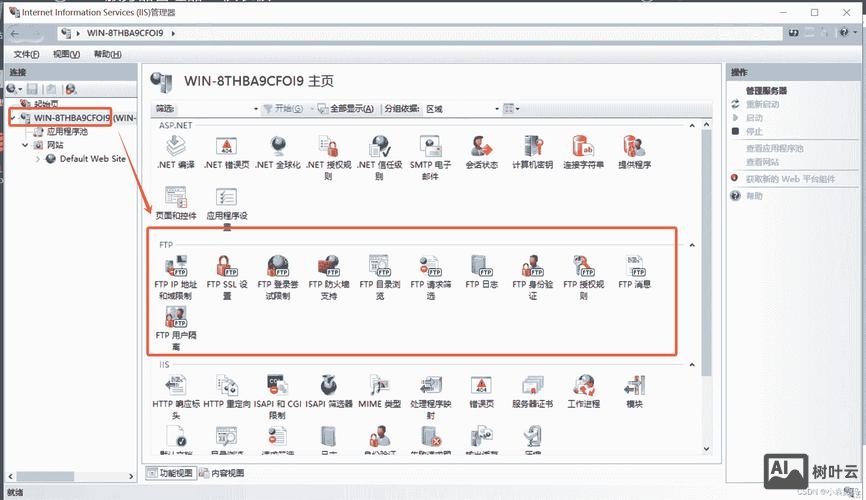This screenshot has height=500, width=866.
Task: Open the 工作进程 feature
Action: pyautogui.click(x=583, y=391)
